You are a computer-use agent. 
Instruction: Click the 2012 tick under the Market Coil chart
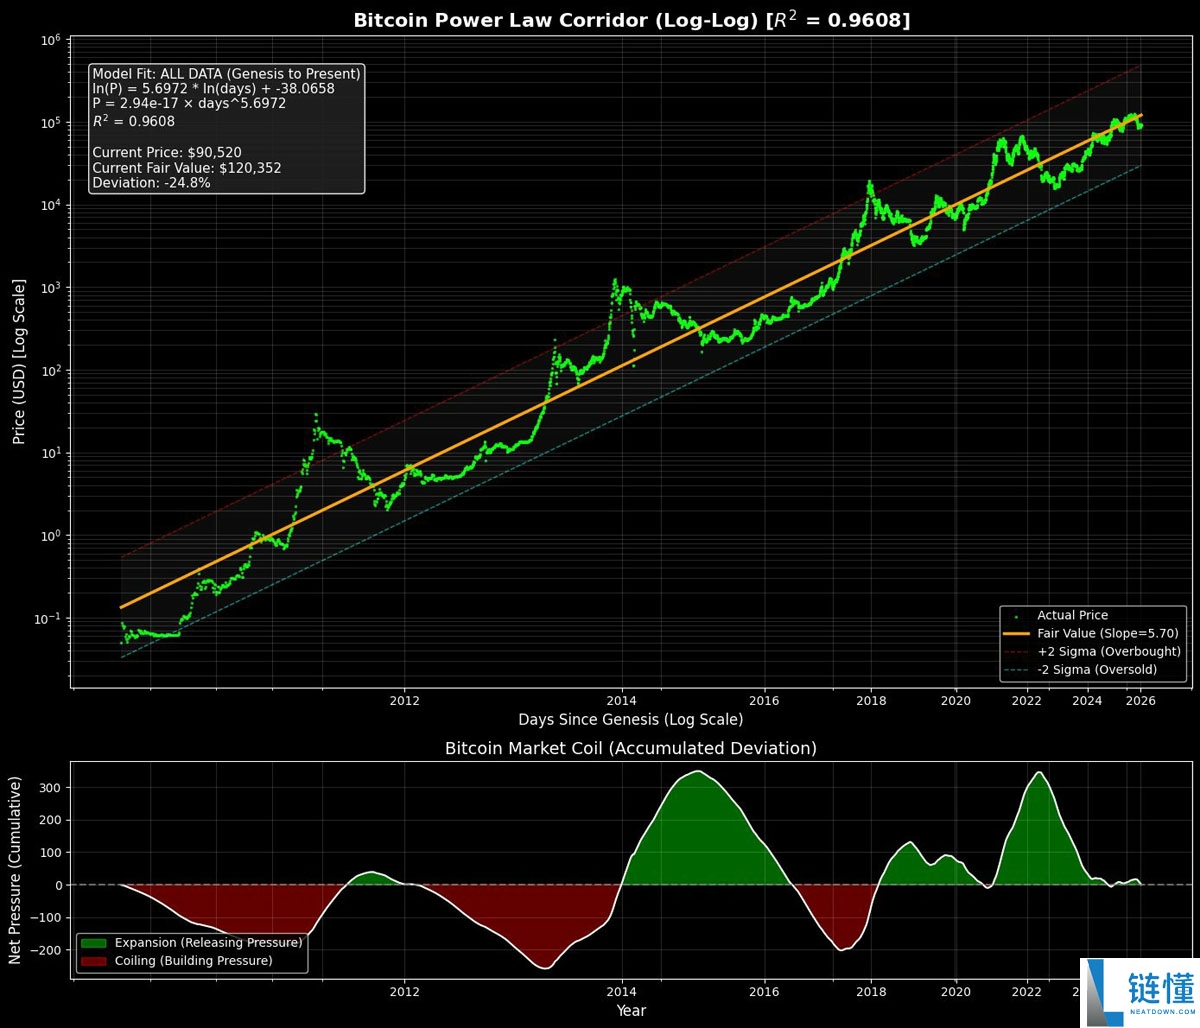405,992
